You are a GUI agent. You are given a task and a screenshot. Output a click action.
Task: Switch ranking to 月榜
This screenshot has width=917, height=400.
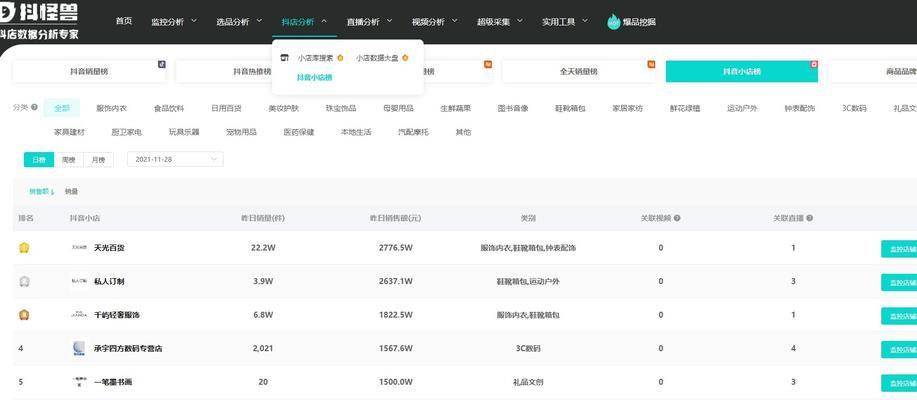click(x=98, y=159)
